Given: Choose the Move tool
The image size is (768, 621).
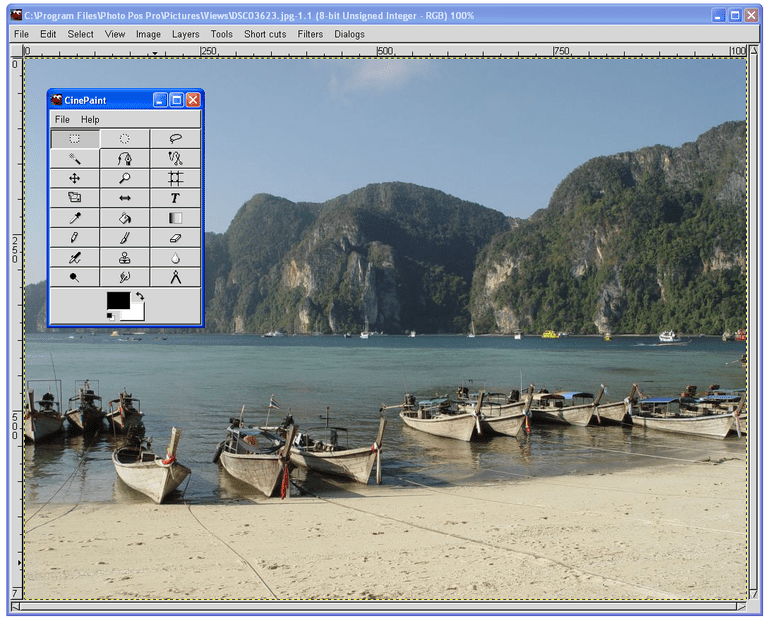Looking at the screenshot, I should pos(75,178).
